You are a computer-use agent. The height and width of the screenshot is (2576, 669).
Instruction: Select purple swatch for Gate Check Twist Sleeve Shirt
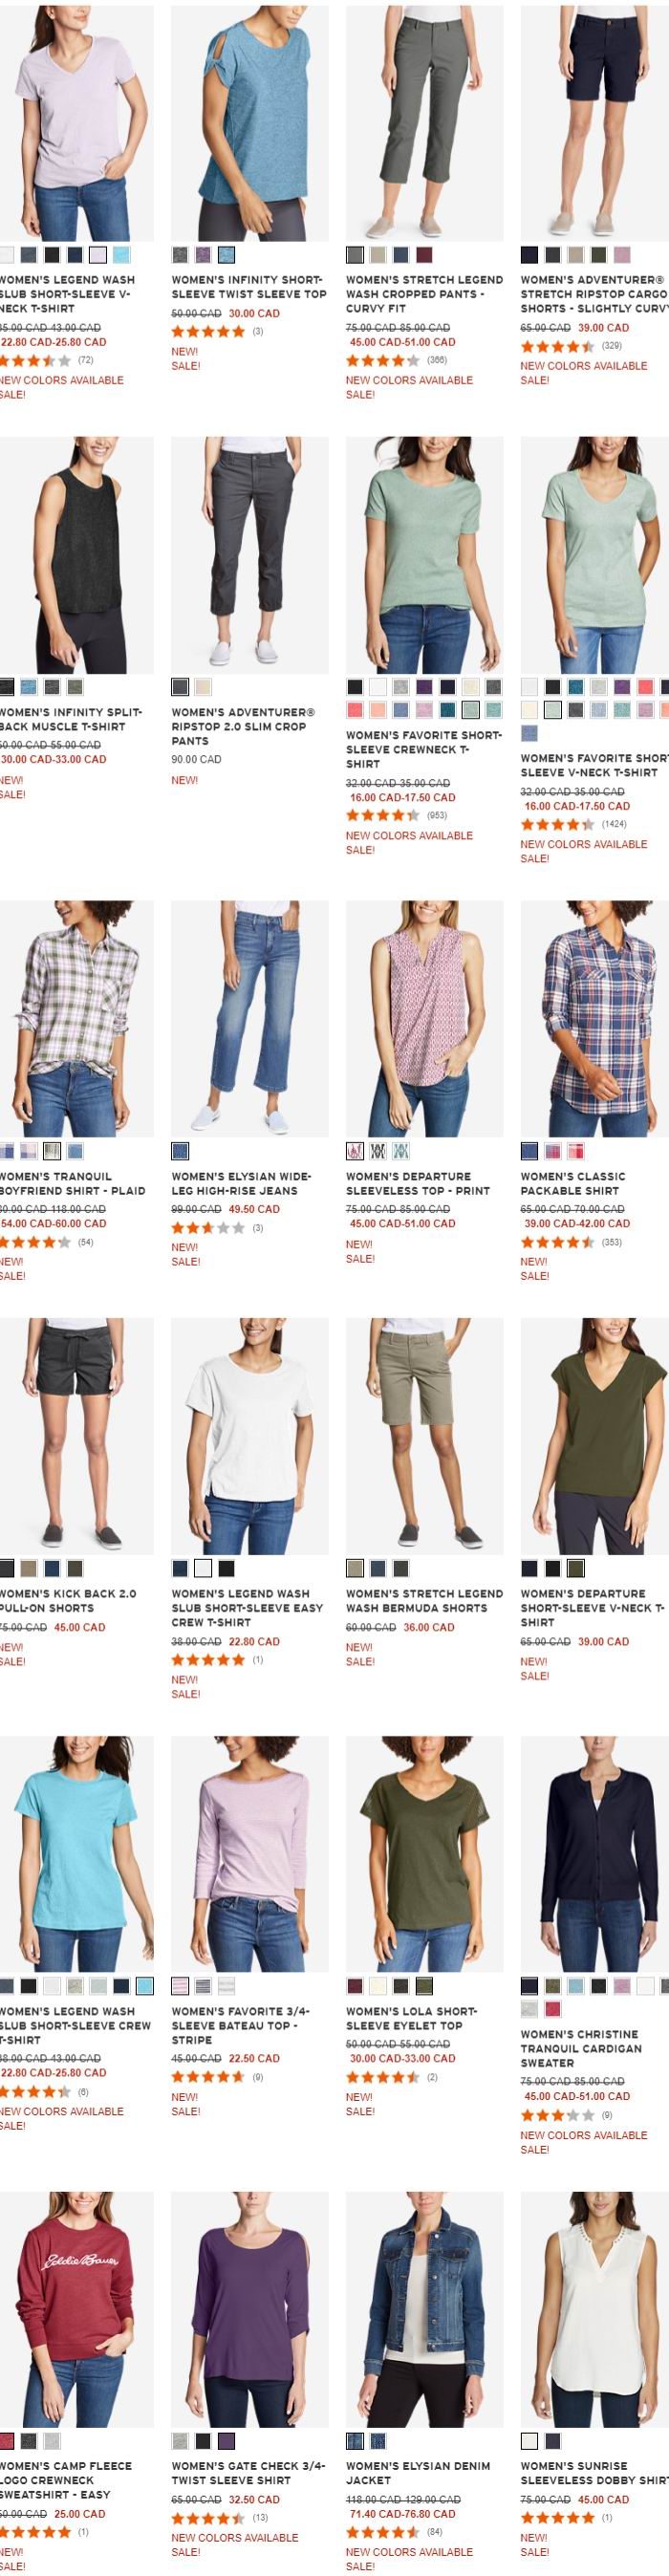coord(226,2440)
